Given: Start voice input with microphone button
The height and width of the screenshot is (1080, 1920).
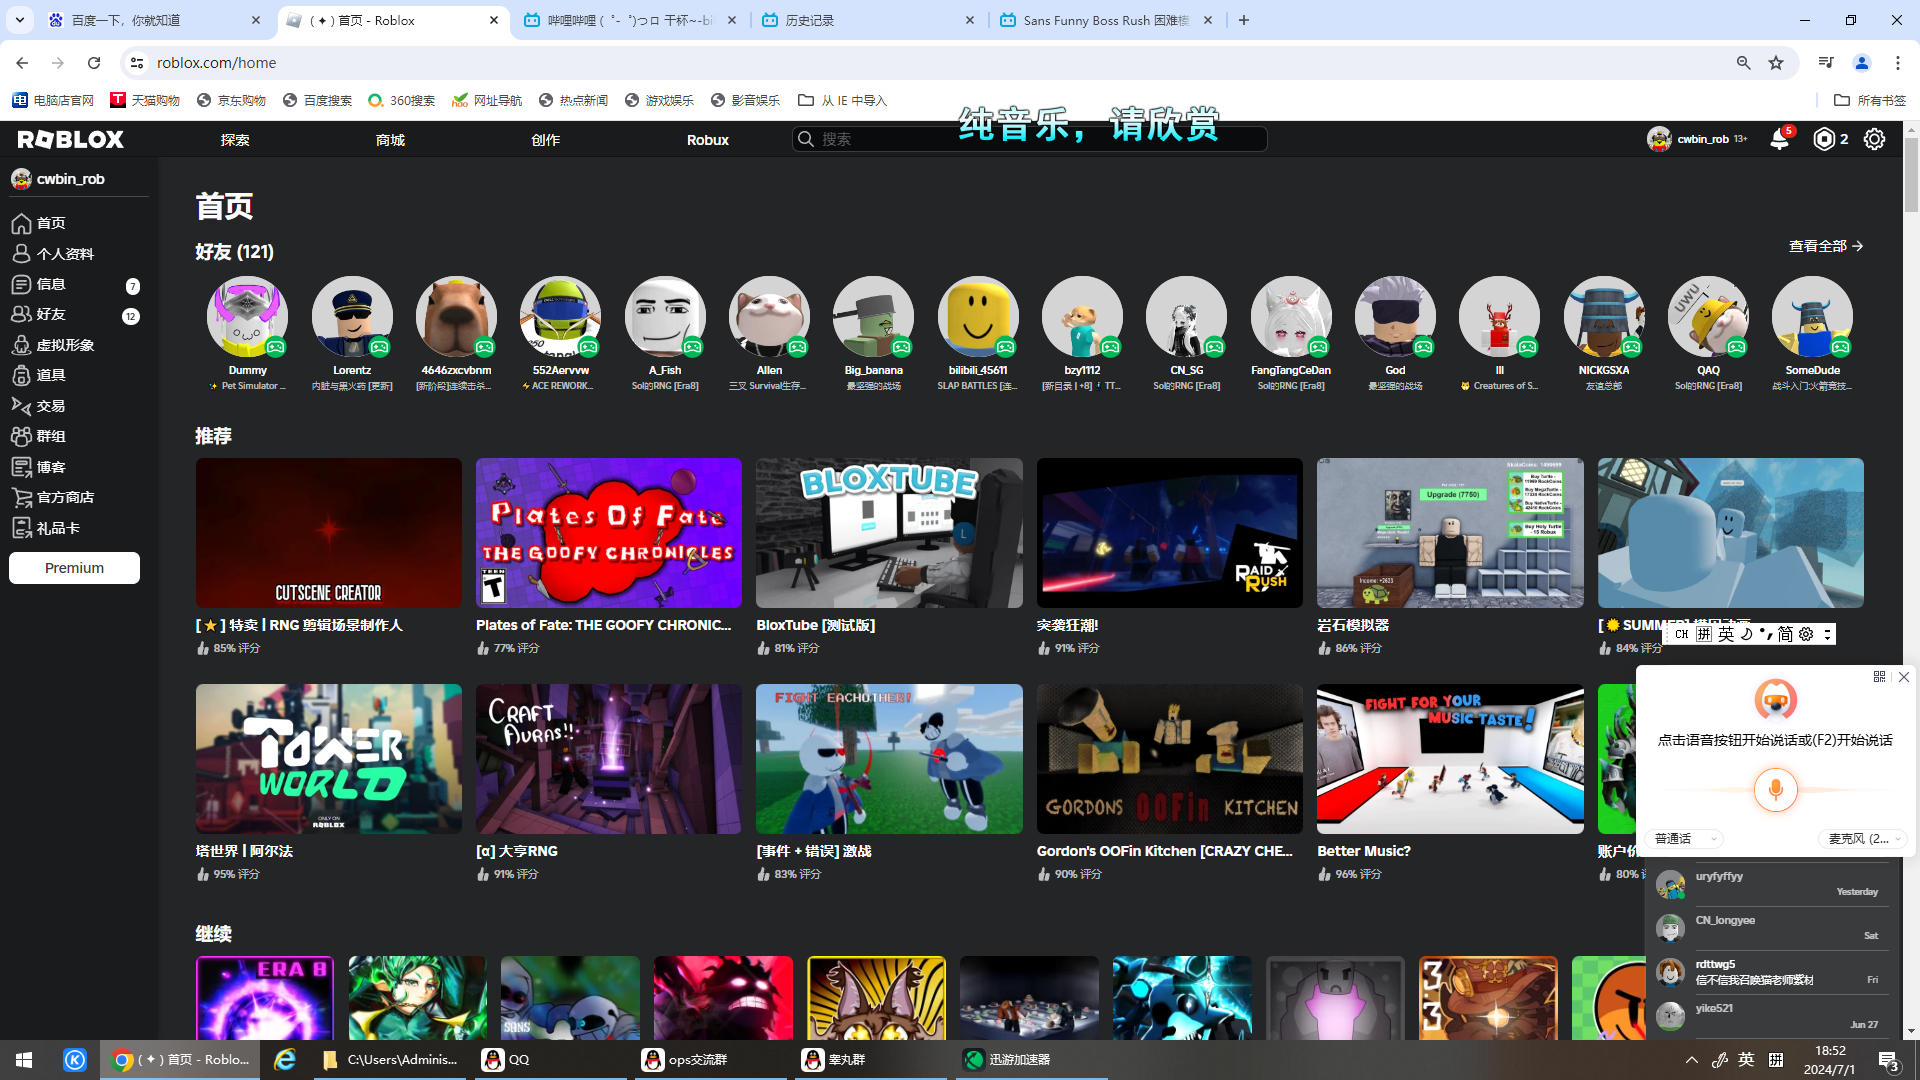Looking at the screenshot, I should [1775, 790].
